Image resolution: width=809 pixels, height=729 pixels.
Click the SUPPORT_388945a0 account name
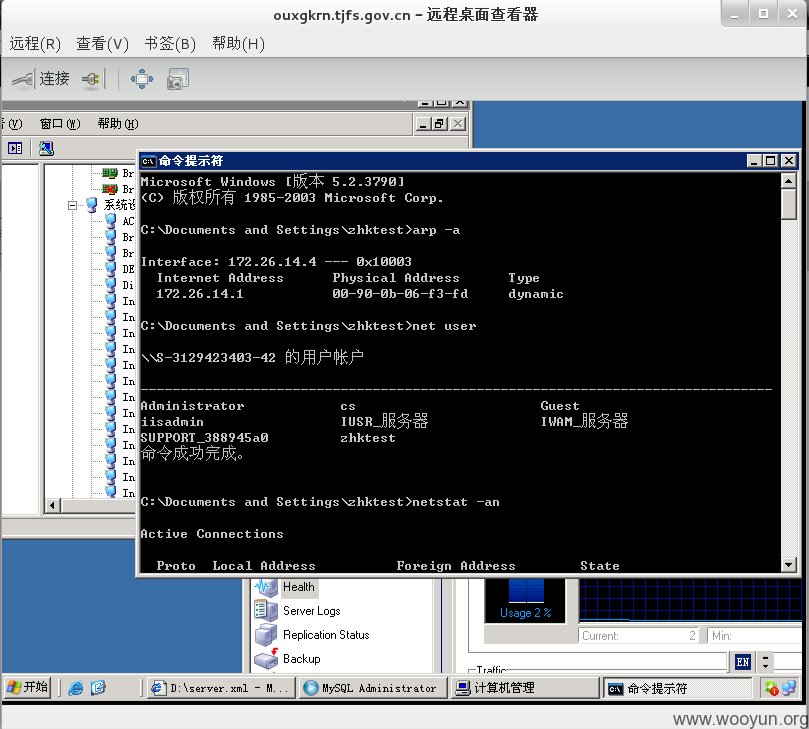coord(204,438)
